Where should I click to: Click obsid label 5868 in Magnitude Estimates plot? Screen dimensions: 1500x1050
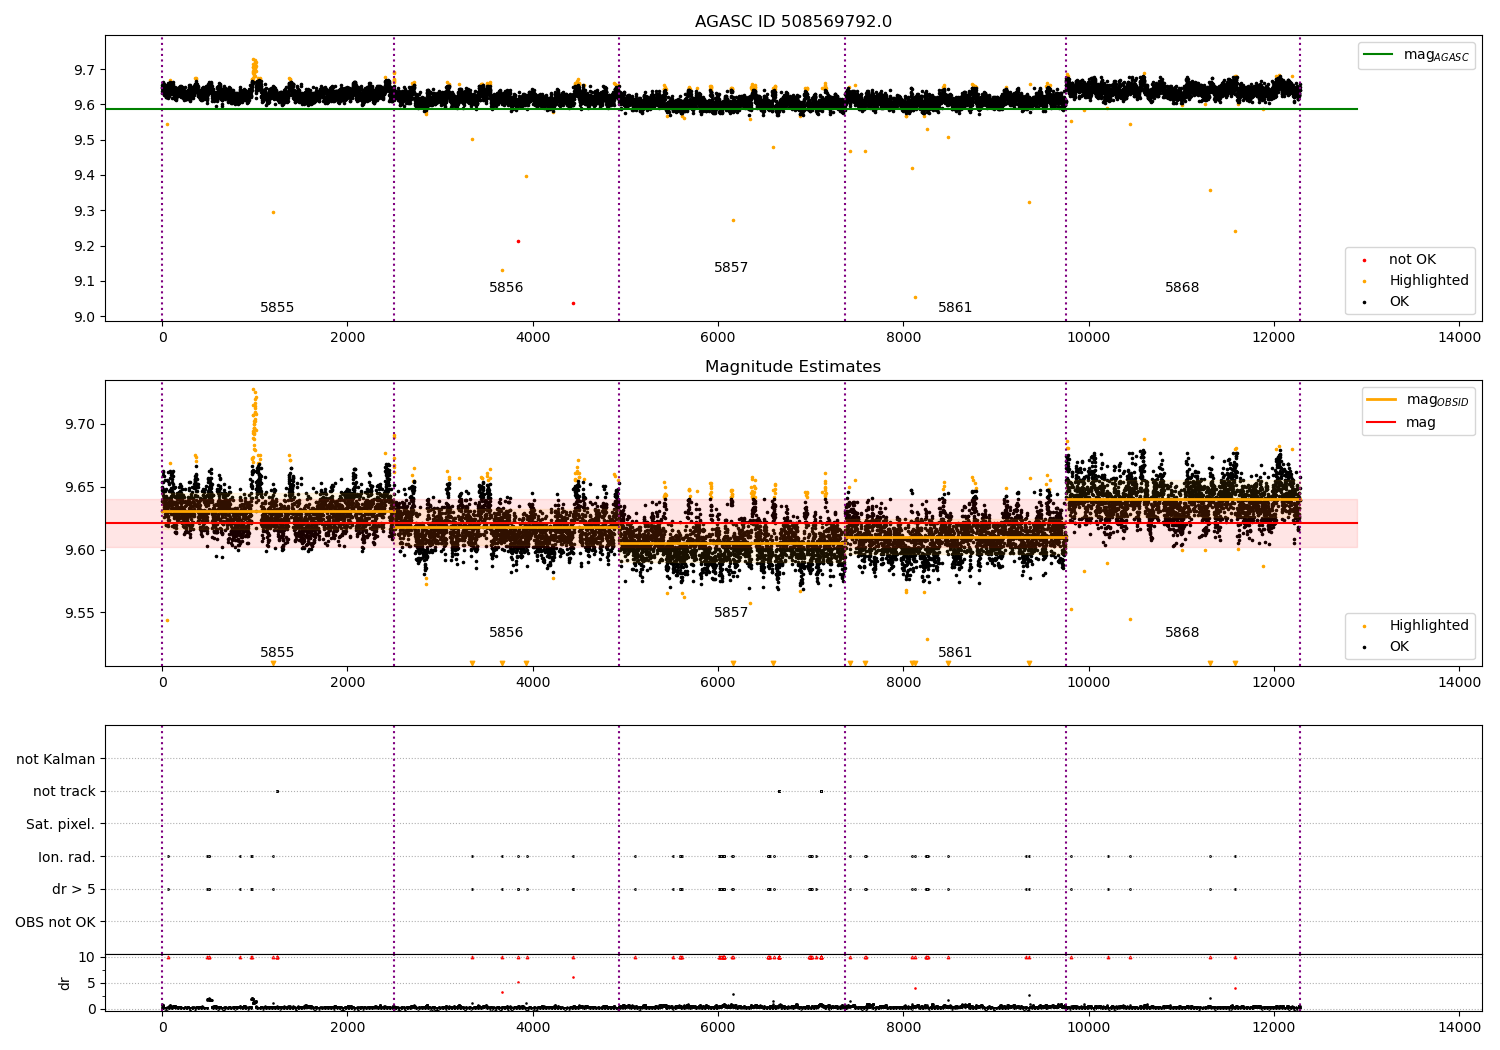1182,633
